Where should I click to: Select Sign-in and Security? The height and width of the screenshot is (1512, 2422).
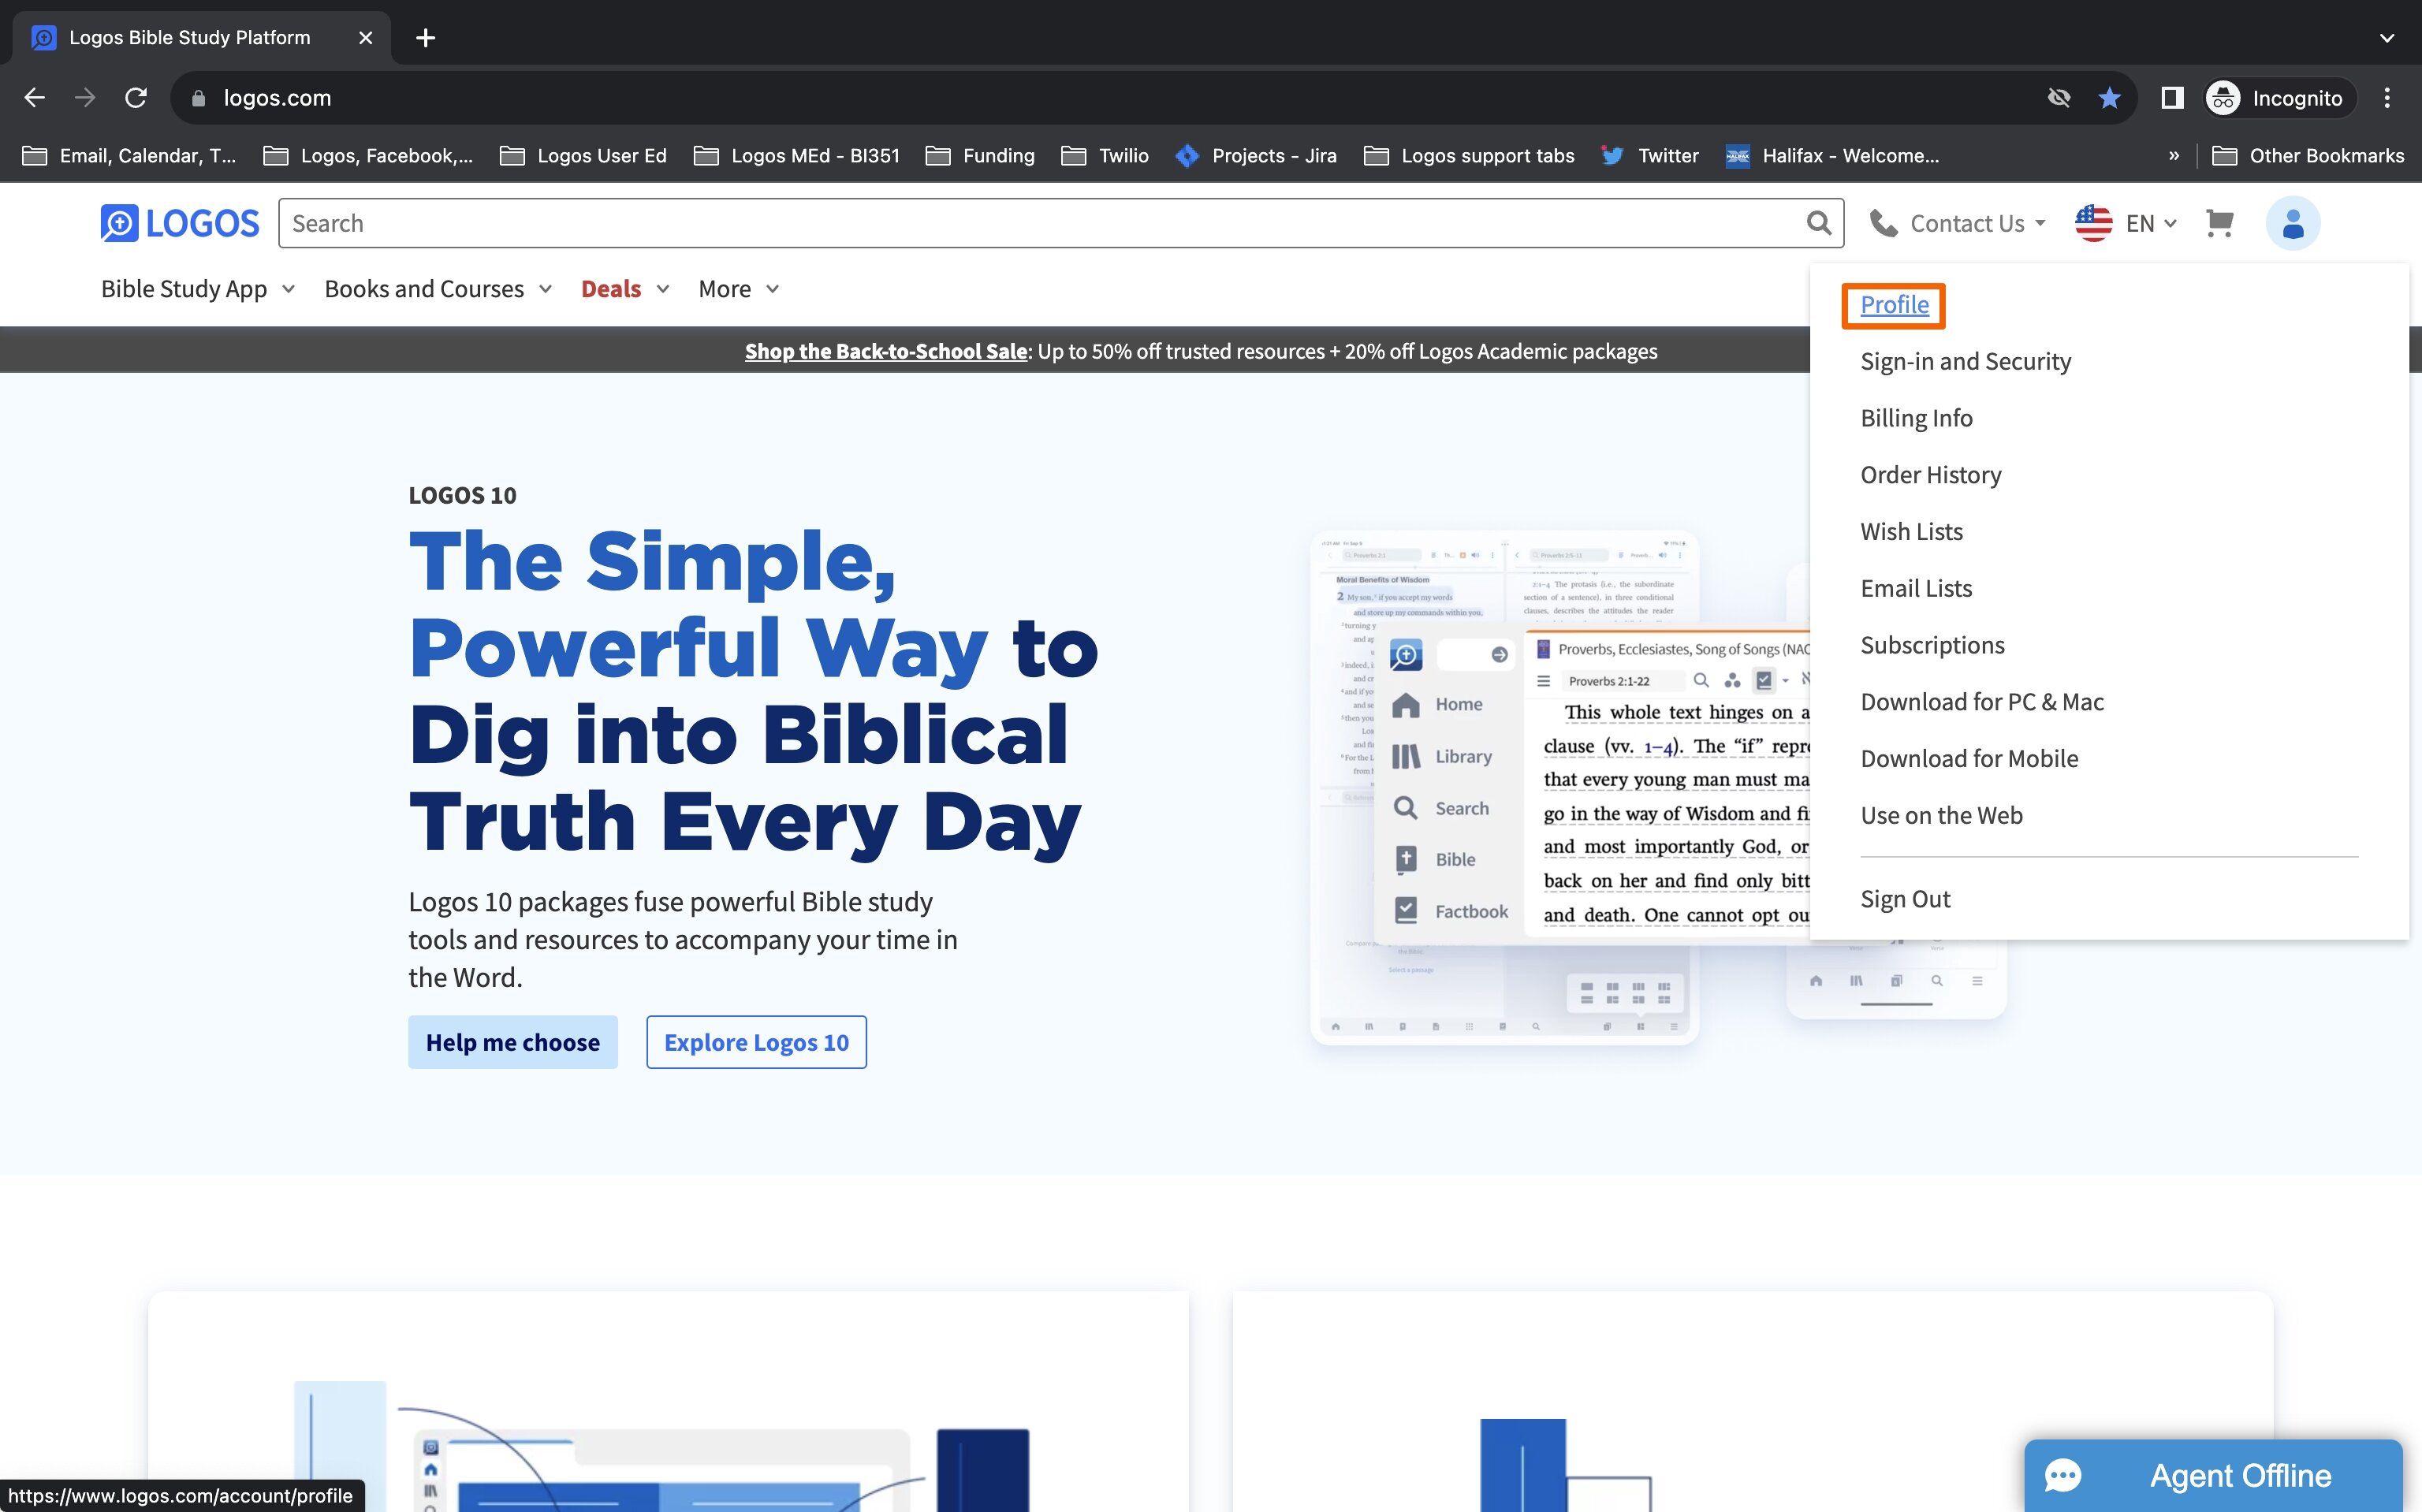pyautogui.click(x=1965, y=361)
